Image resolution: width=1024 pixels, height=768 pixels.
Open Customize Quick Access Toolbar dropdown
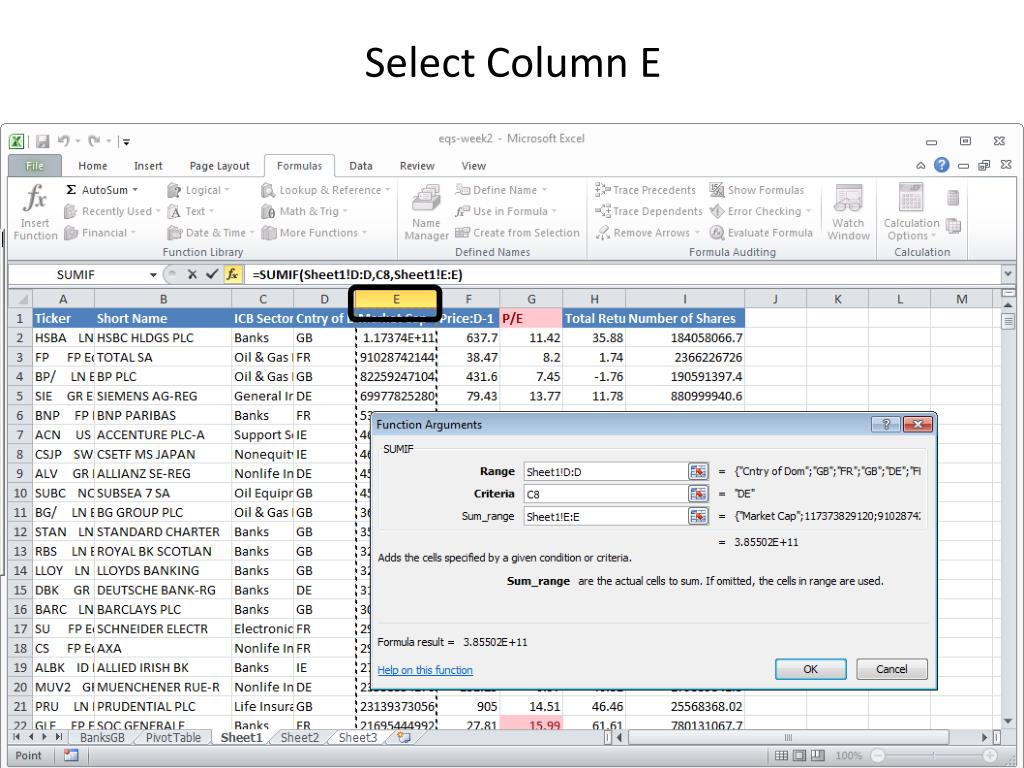click(x=126, y=142)
